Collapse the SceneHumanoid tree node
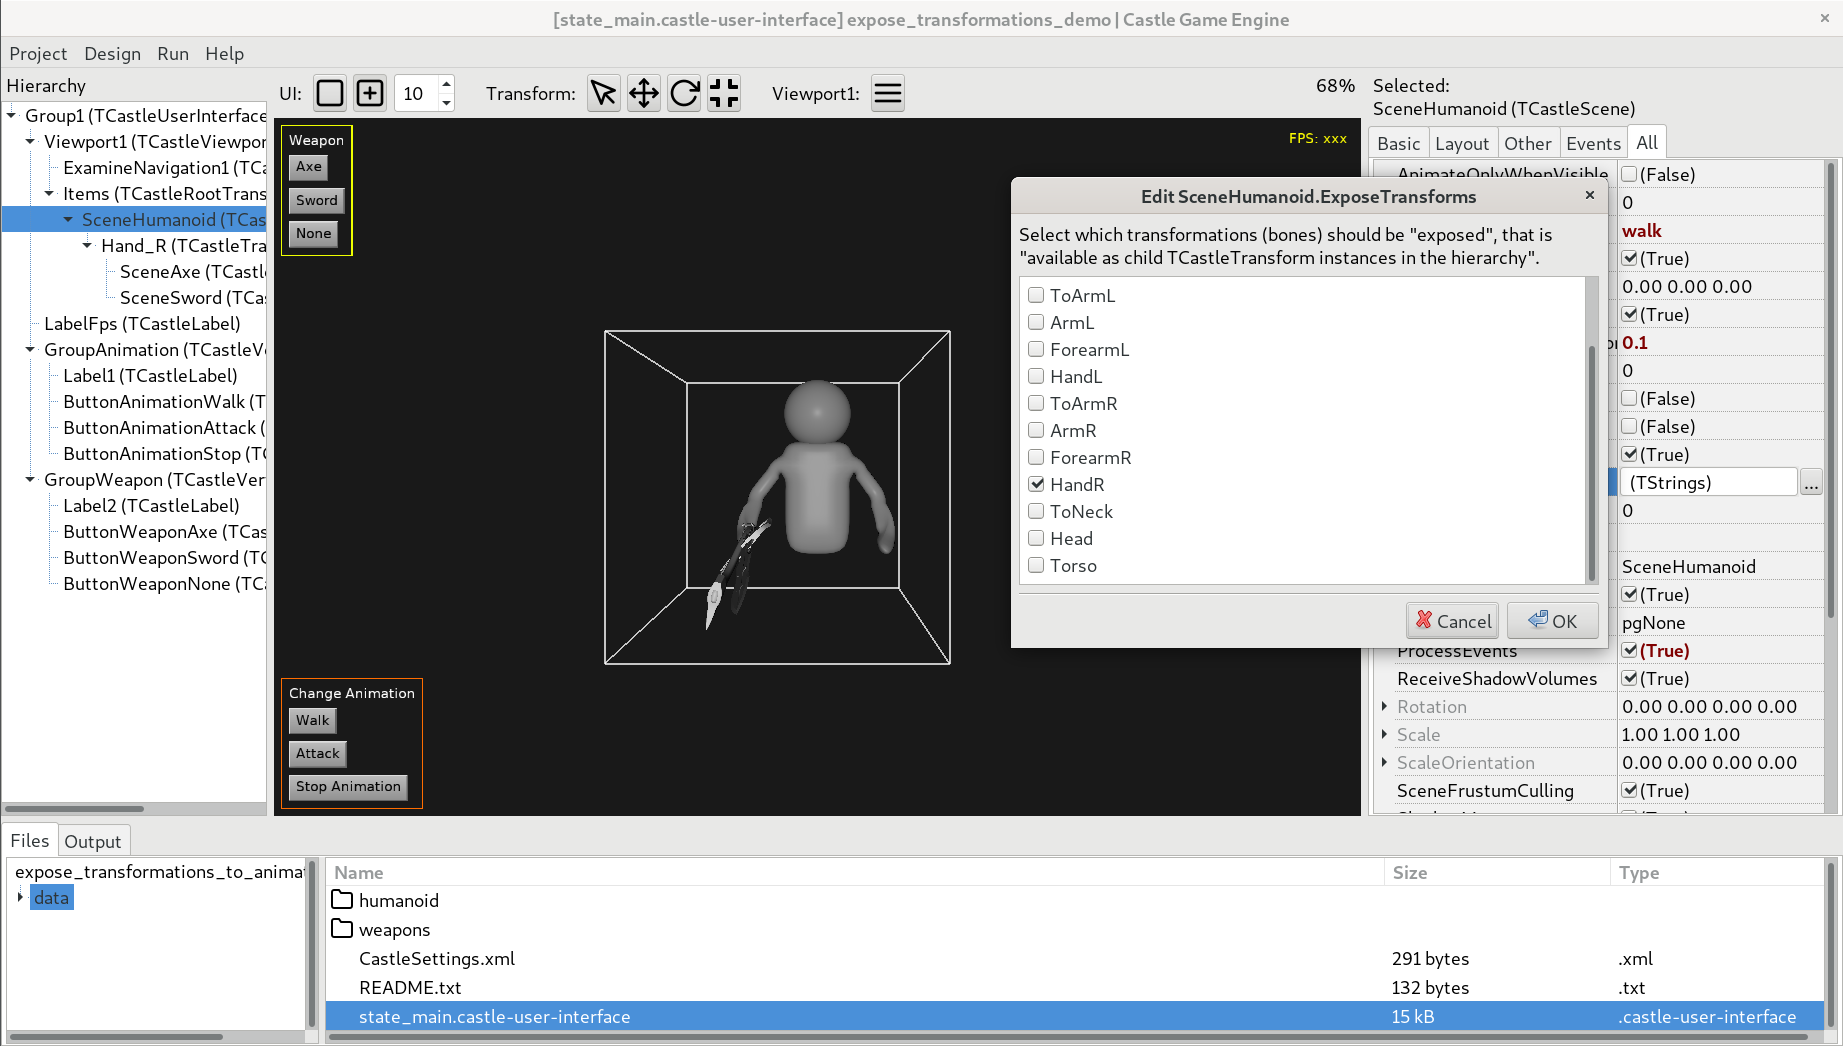 pyautogui.click(x=68, y=219)
